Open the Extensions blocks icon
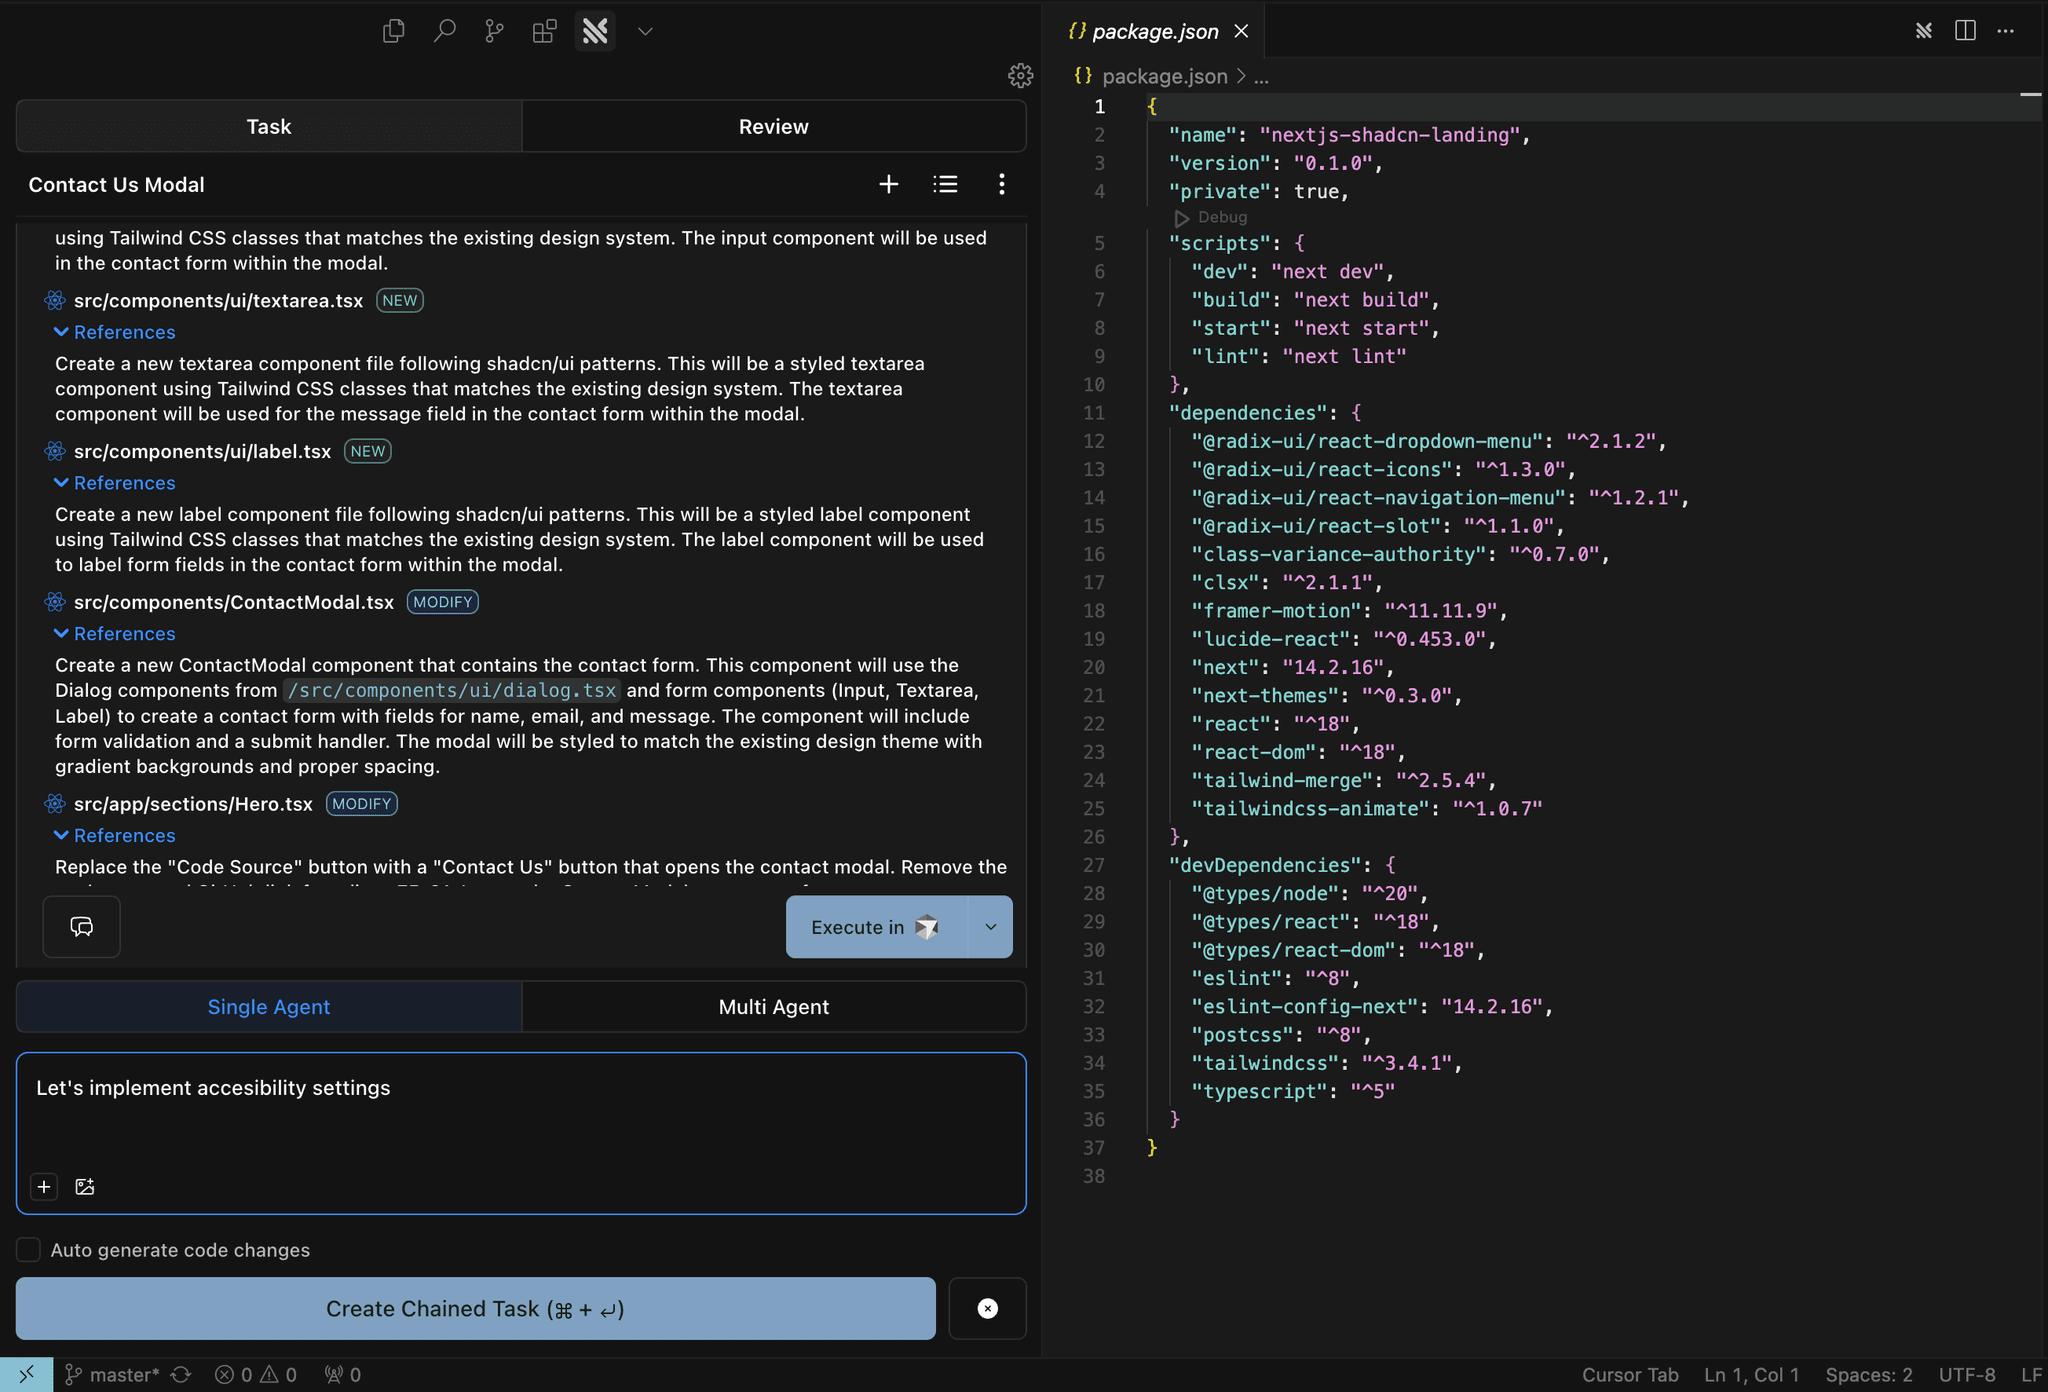This screenshot has width=2048, height=1392. coord(544,31)
